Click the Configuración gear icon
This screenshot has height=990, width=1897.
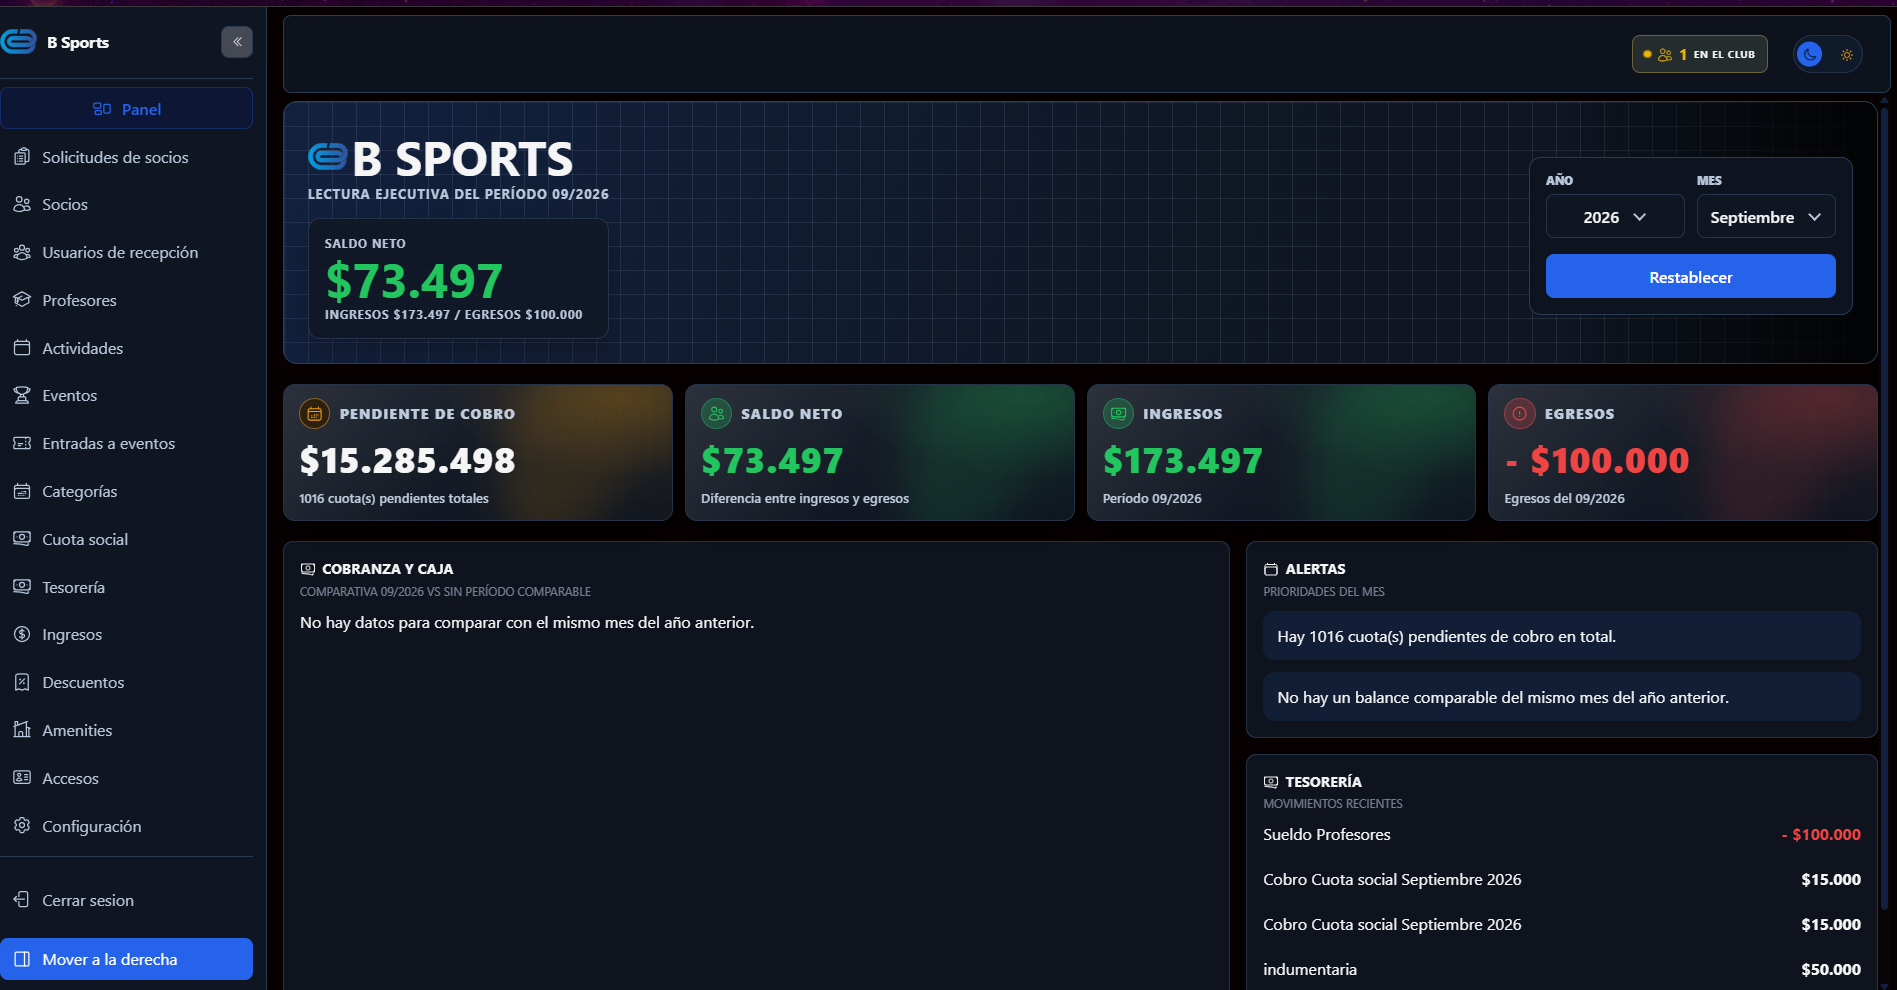coord(22,826)
